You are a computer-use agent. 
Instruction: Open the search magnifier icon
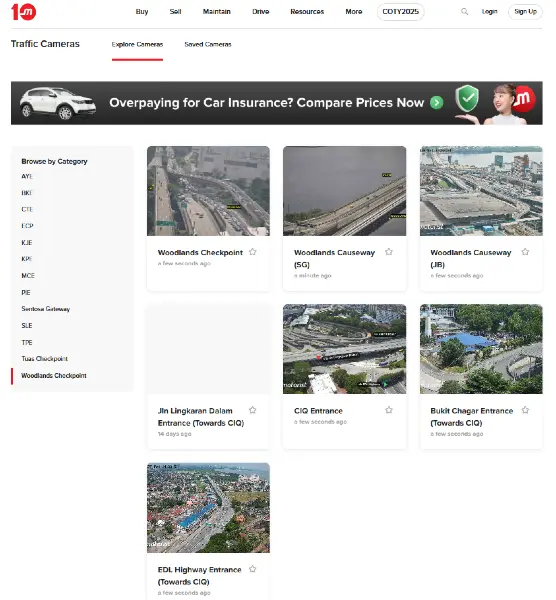click(x=464, y=11)
